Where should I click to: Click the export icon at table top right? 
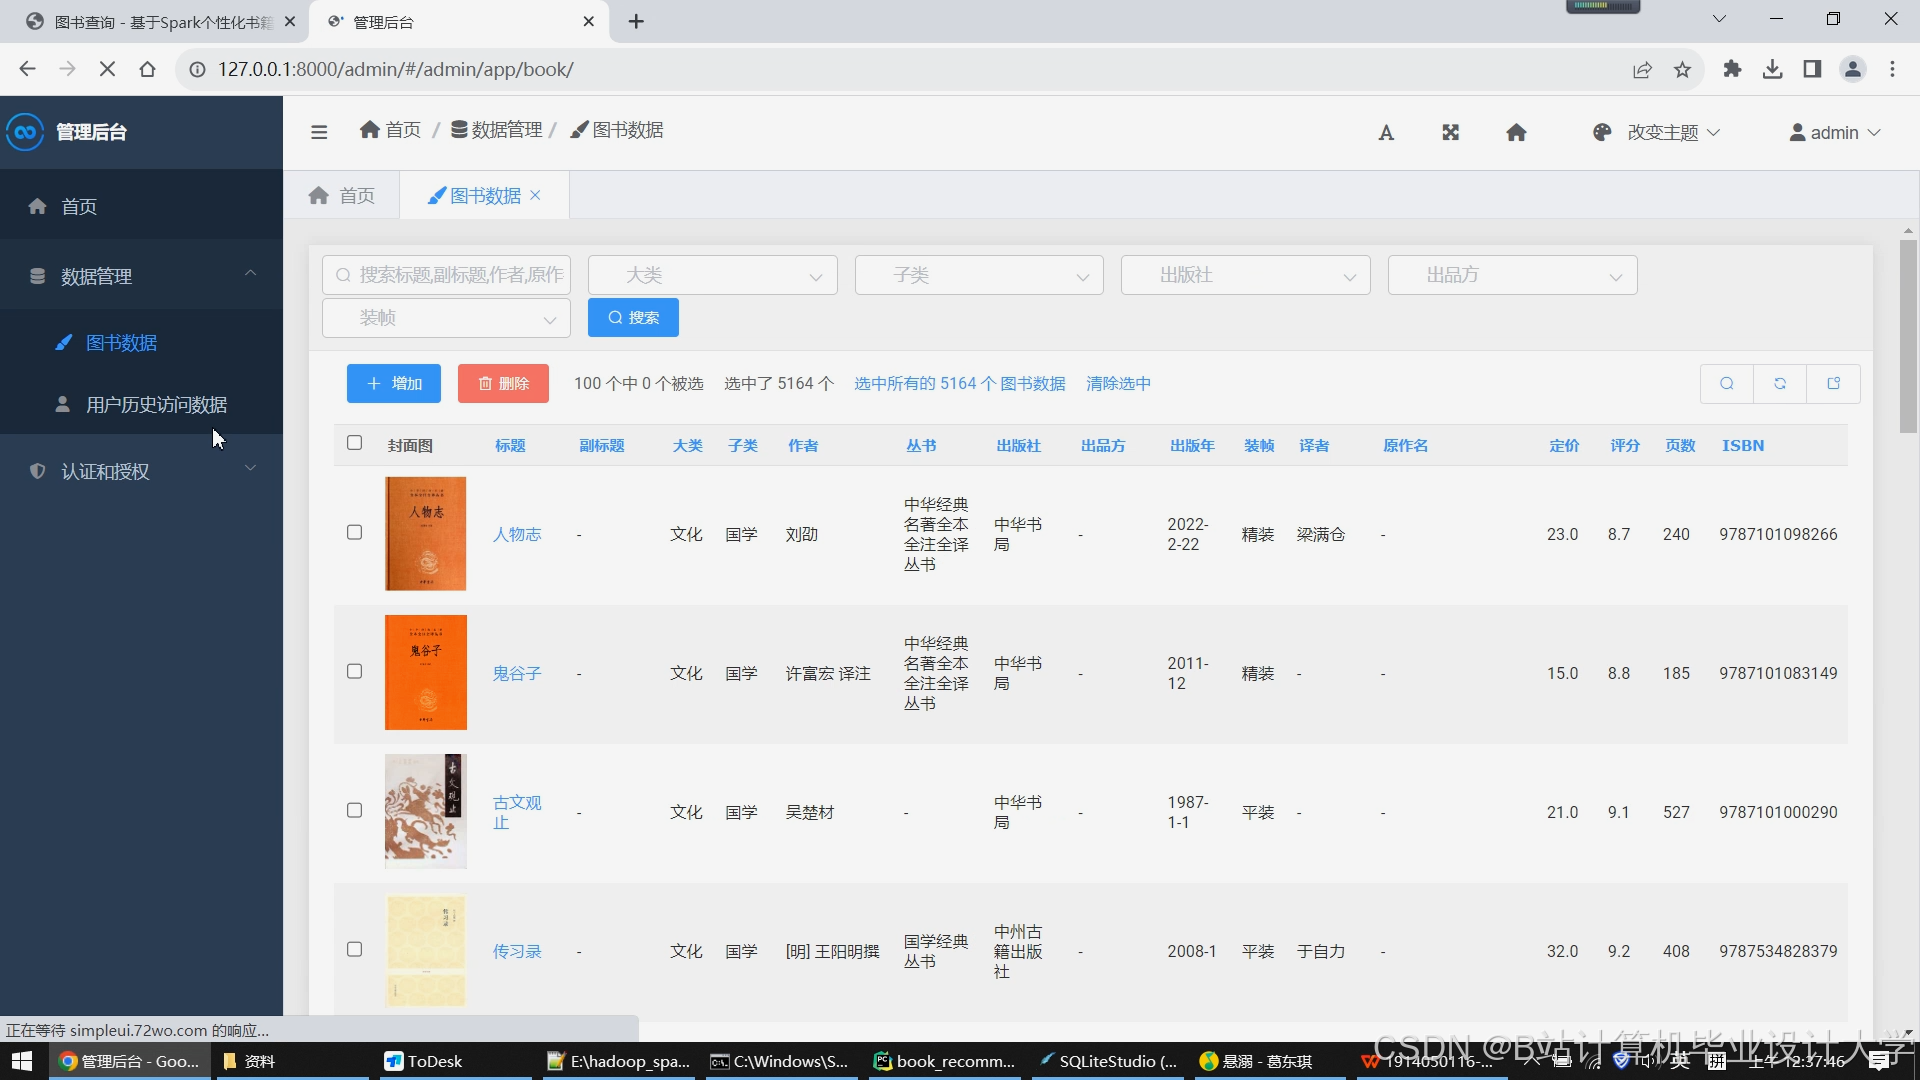[1834, 383]
